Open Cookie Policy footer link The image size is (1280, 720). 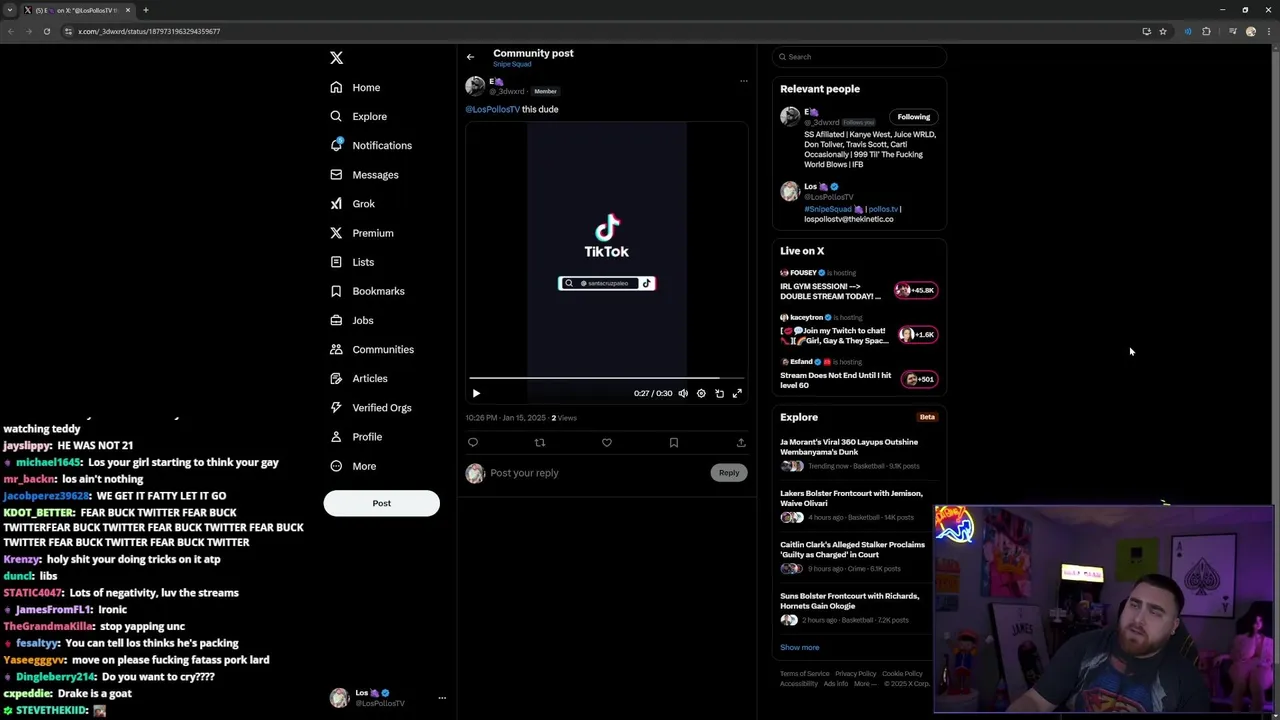point(902,674)
